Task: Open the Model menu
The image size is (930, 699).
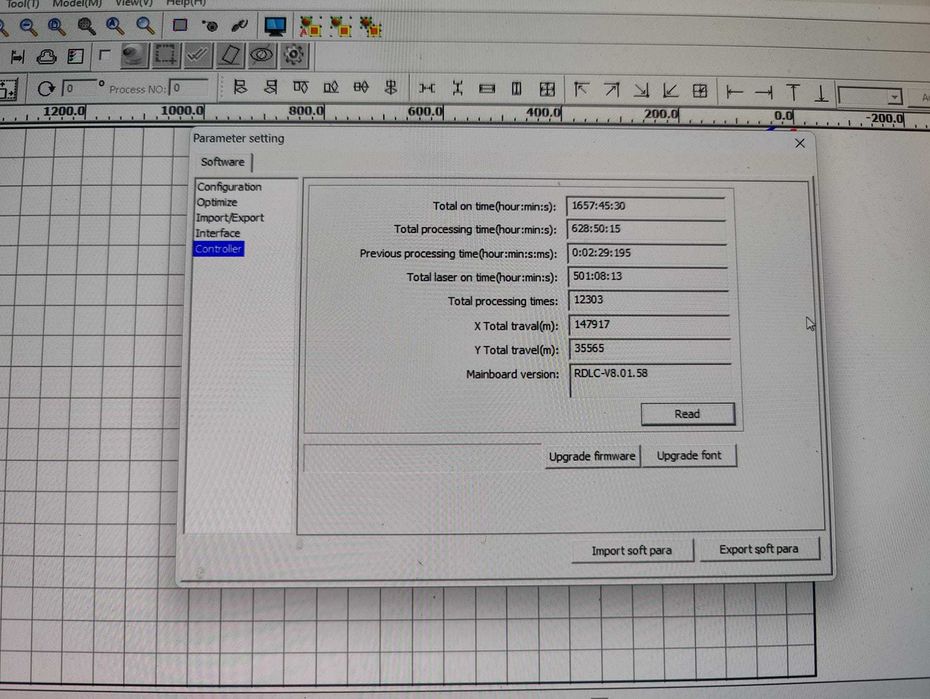Action: (77, 3)
